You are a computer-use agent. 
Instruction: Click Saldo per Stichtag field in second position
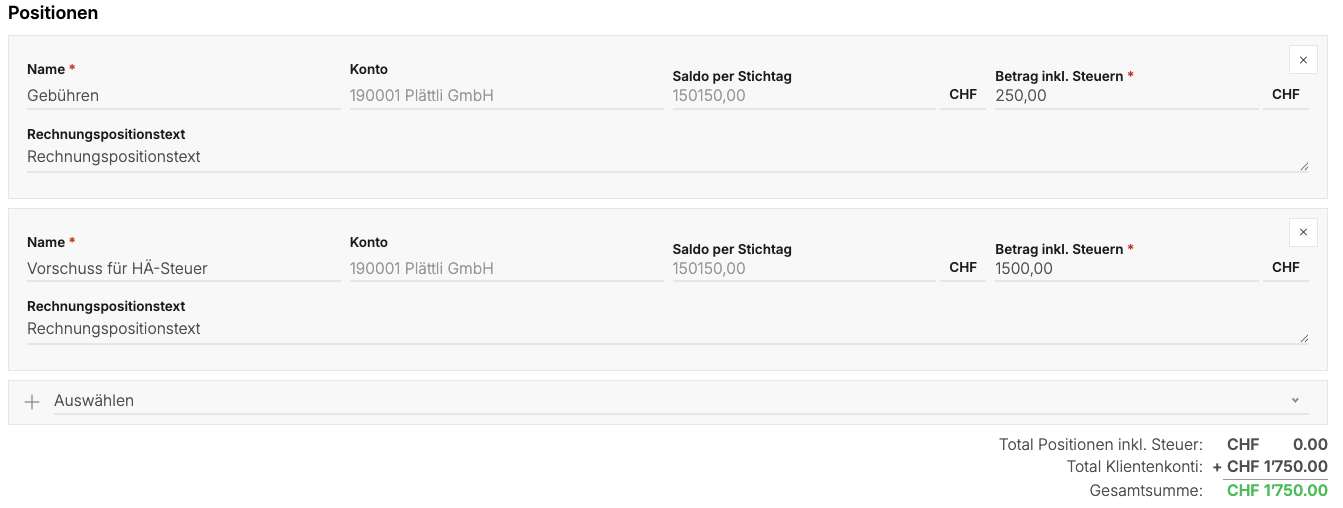tap(804, 268)
